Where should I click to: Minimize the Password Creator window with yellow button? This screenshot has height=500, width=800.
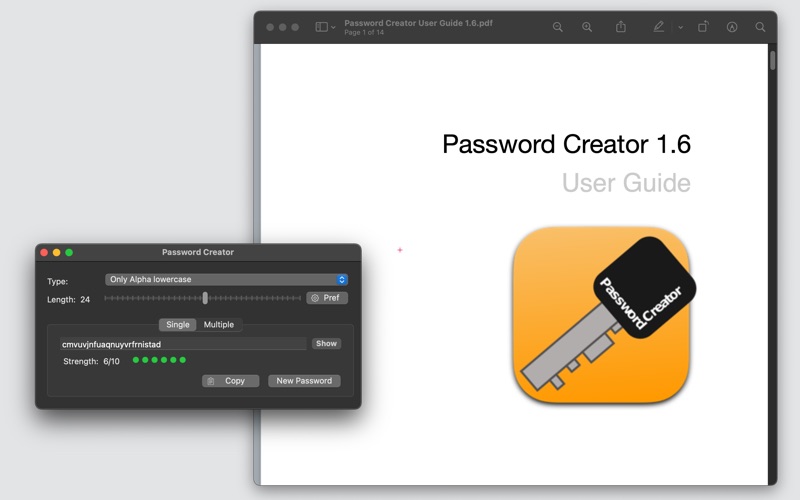tap(57, 253)
